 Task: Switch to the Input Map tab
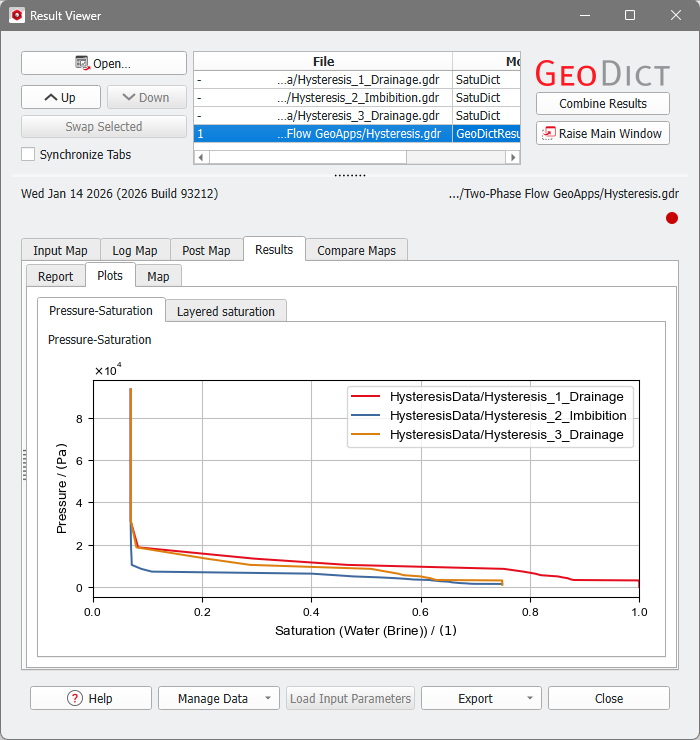click(60, 251)
